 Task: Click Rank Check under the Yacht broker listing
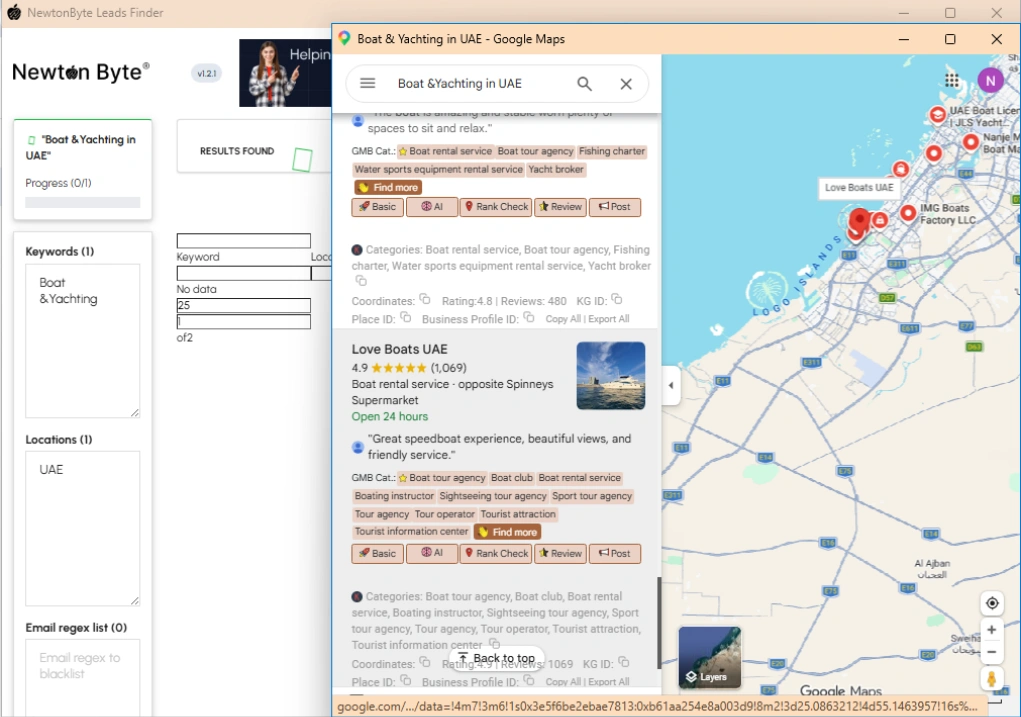pos(496,207)
